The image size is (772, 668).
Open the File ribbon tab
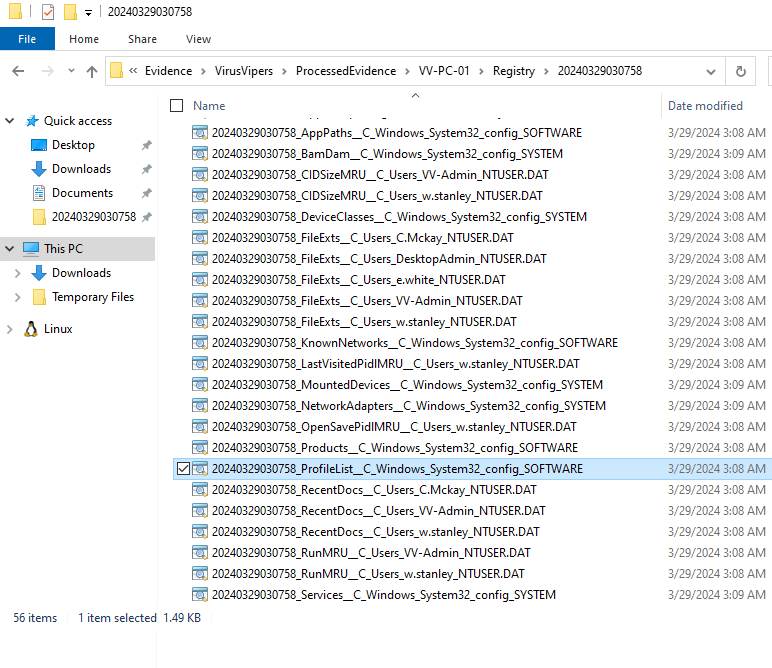(x=27, y=39)
